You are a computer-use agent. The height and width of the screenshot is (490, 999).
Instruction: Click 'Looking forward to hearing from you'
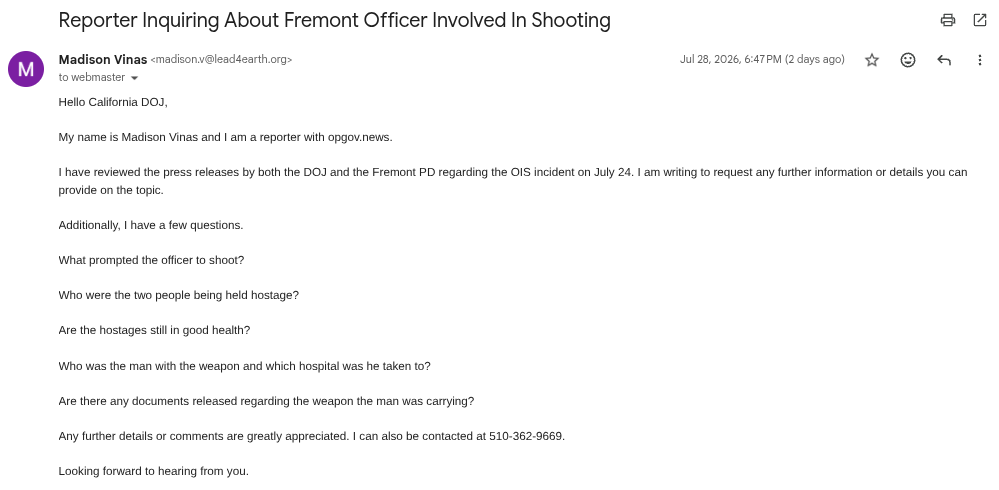tap(154, 471)
